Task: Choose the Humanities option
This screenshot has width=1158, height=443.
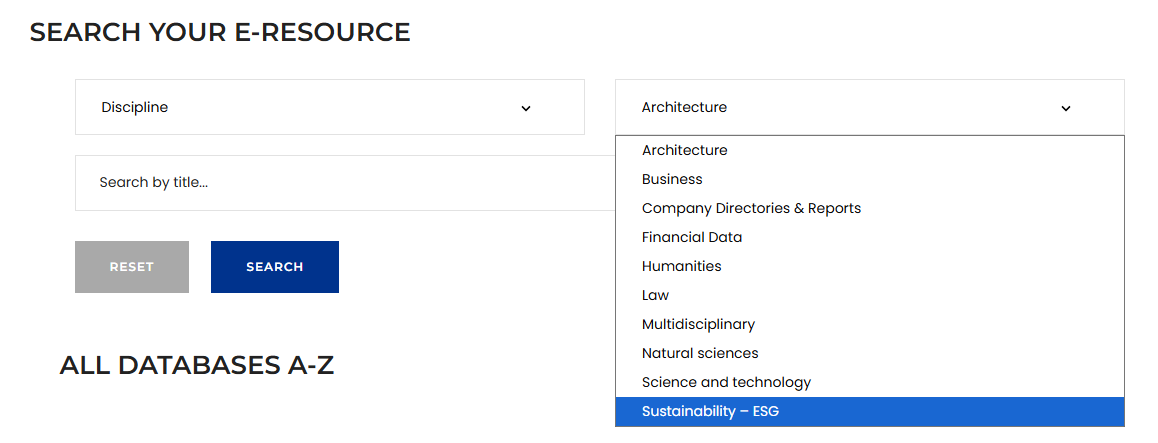Action: tap(681, 266)
